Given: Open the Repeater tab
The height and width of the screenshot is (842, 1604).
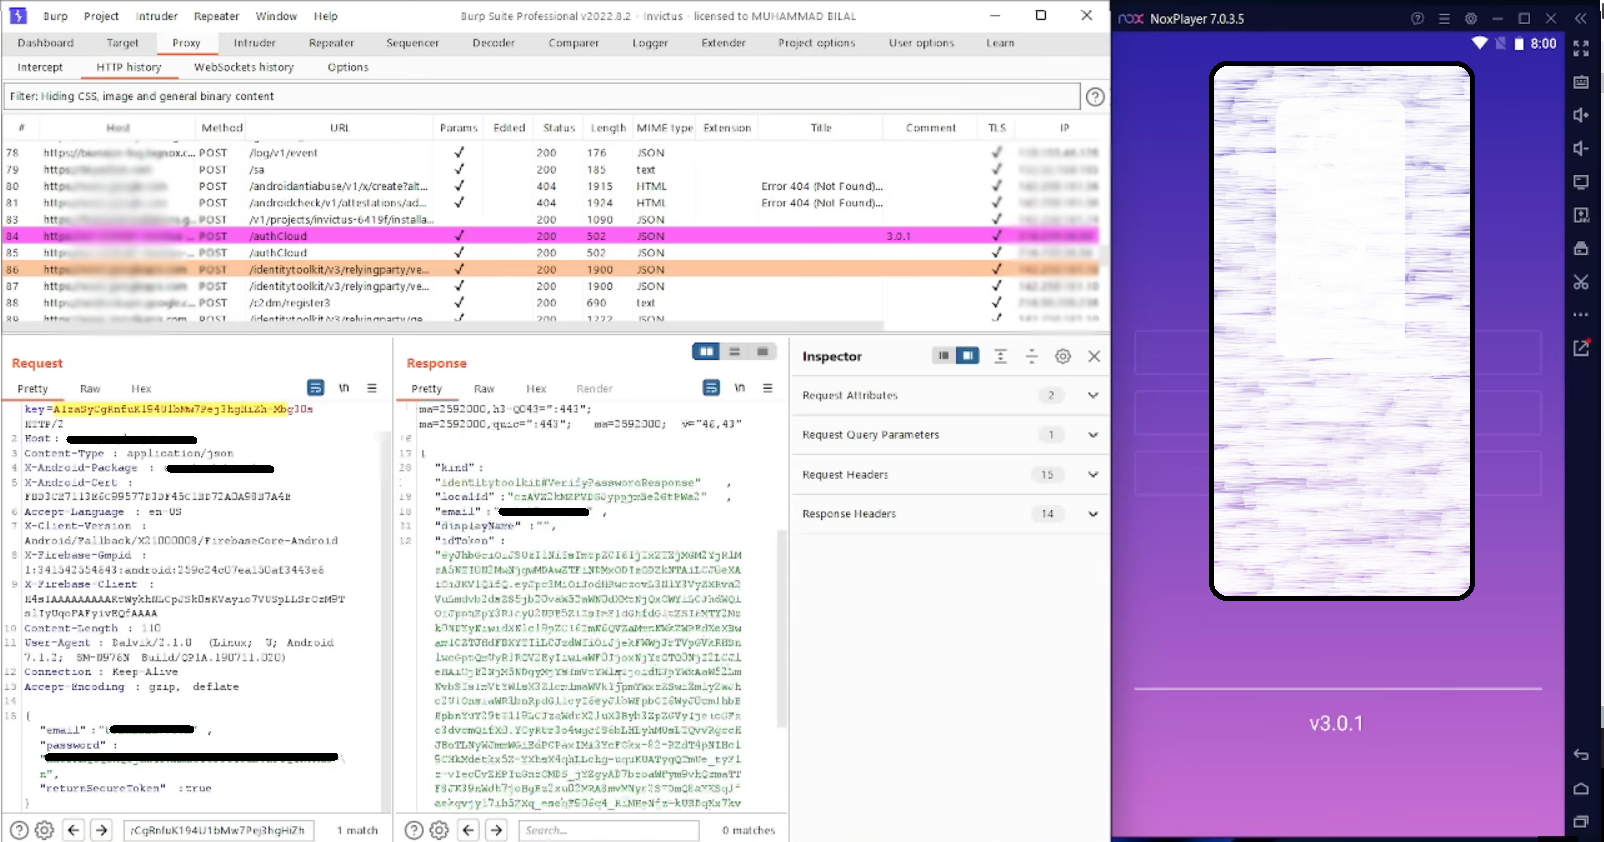Looking at the screenshot, I should pos(331,43).
